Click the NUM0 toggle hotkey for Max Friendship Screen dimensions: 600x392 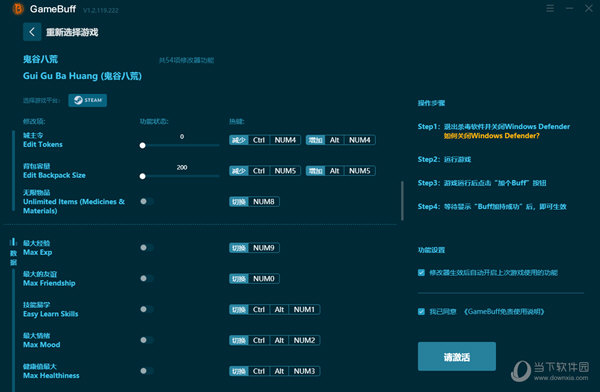(x=254, y=279)
